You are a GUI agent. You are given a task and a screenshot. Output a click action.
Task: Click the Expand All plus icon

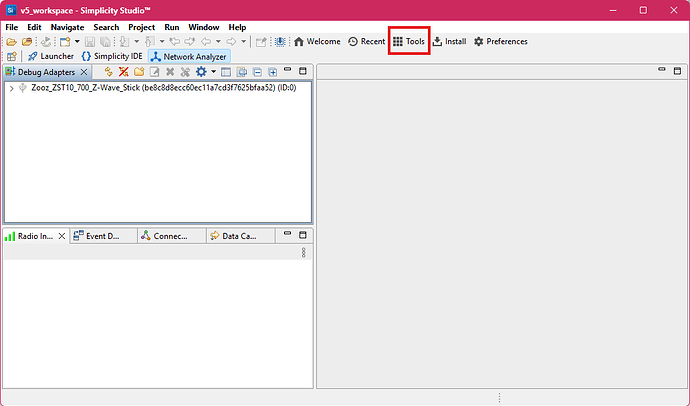click(x=273, y=72)
